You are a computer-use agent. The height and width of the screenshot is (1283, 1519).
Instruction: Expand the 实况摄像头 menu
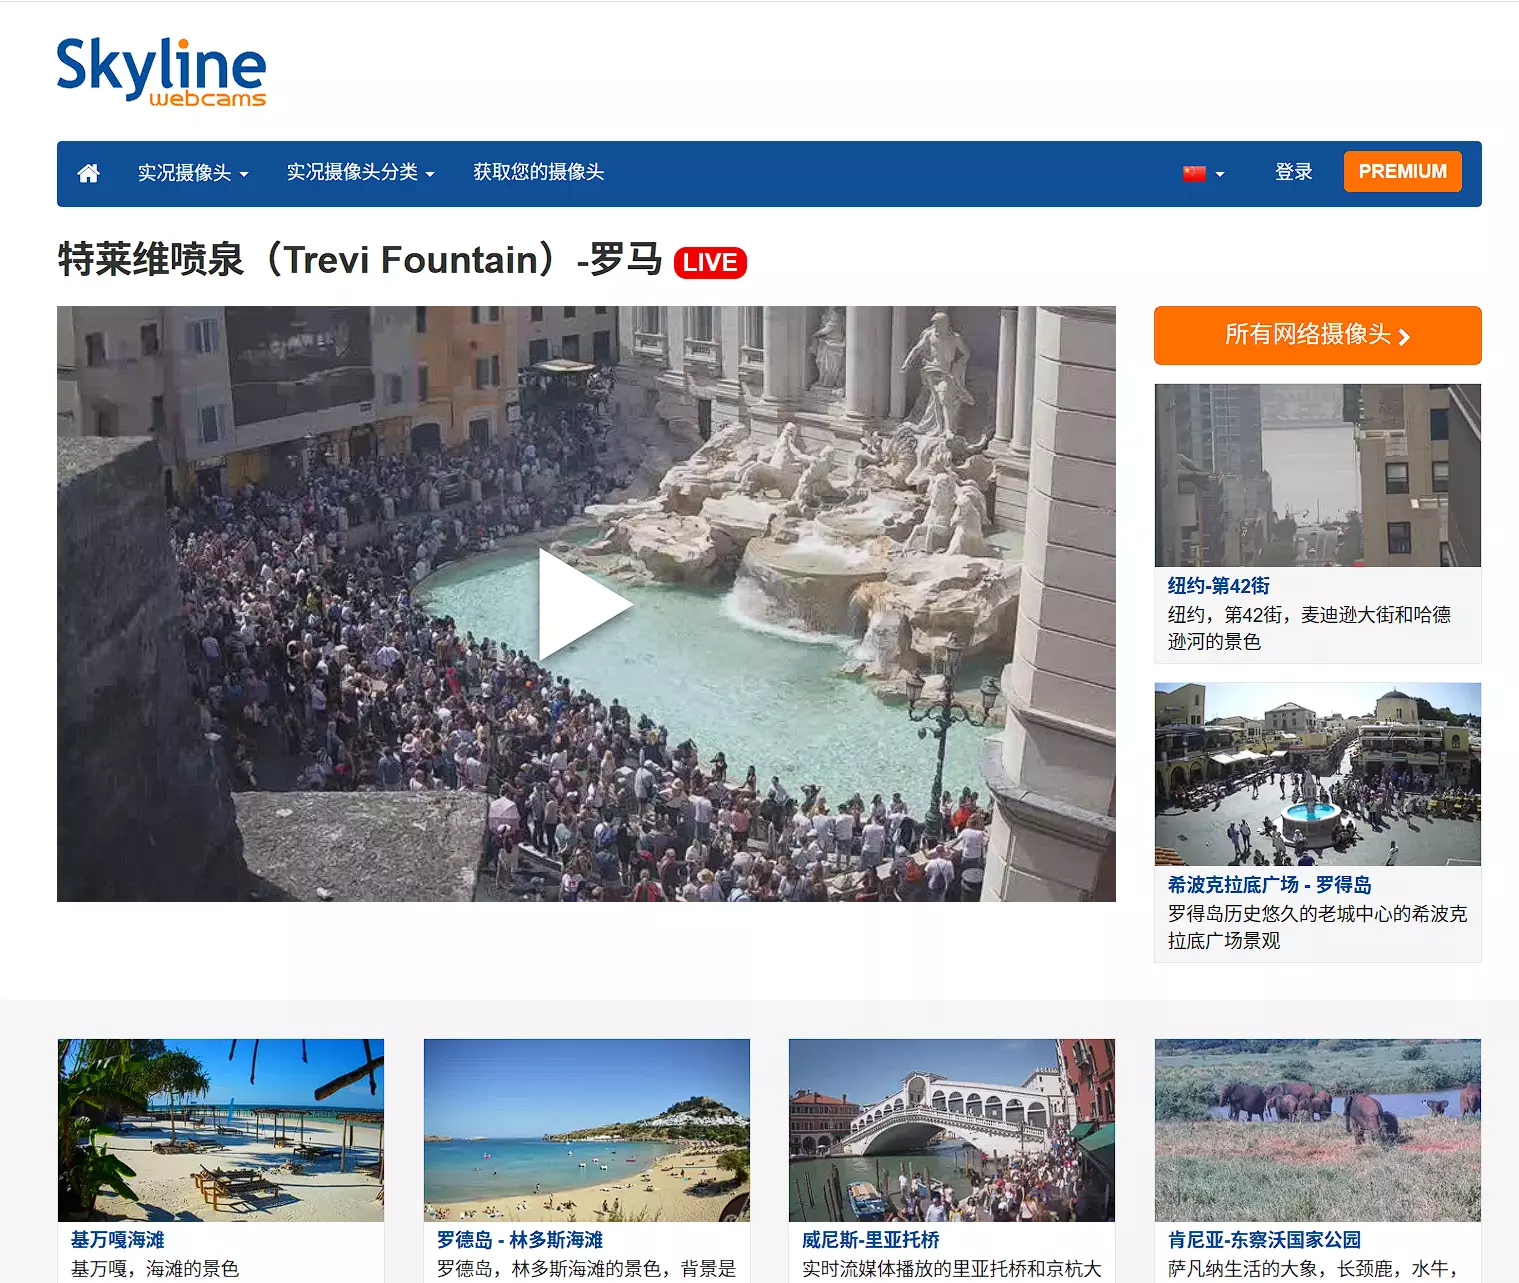[193, 173]
